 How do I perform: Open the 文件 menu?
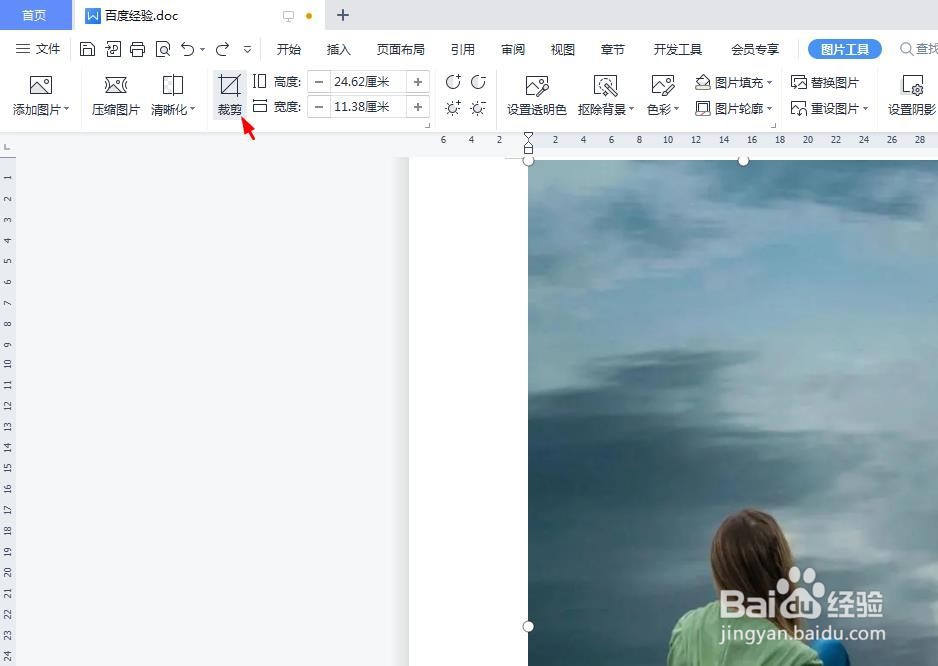(x=38, y=48)
